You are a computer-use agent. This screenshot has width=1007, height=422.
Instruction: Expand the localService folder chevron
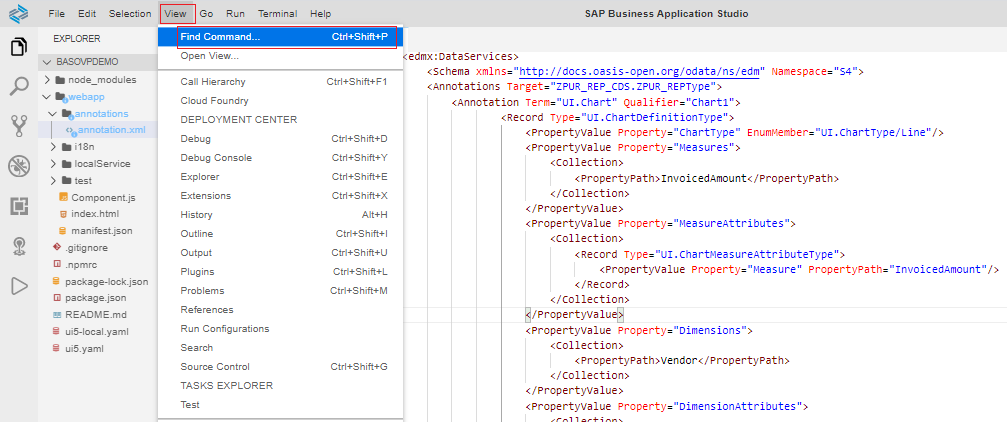(53, 164)
